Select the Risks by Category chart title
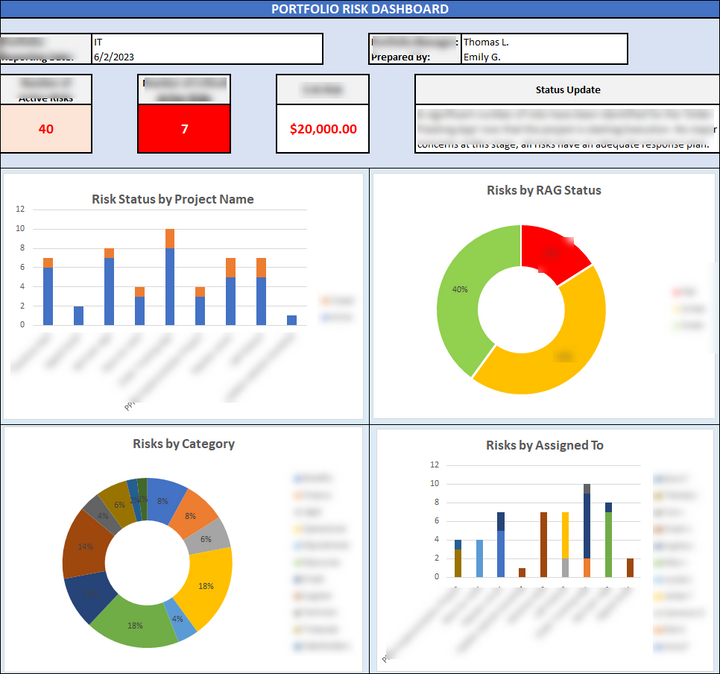 (x=184, y=443)
